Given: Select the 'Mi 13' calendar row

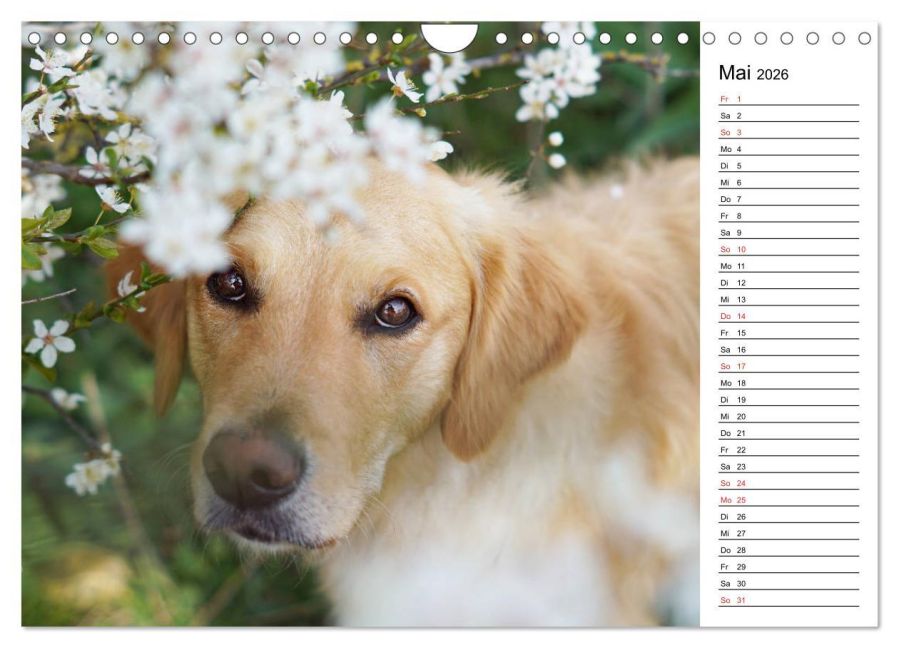Looking at the screenshot, I should point(788,299).
